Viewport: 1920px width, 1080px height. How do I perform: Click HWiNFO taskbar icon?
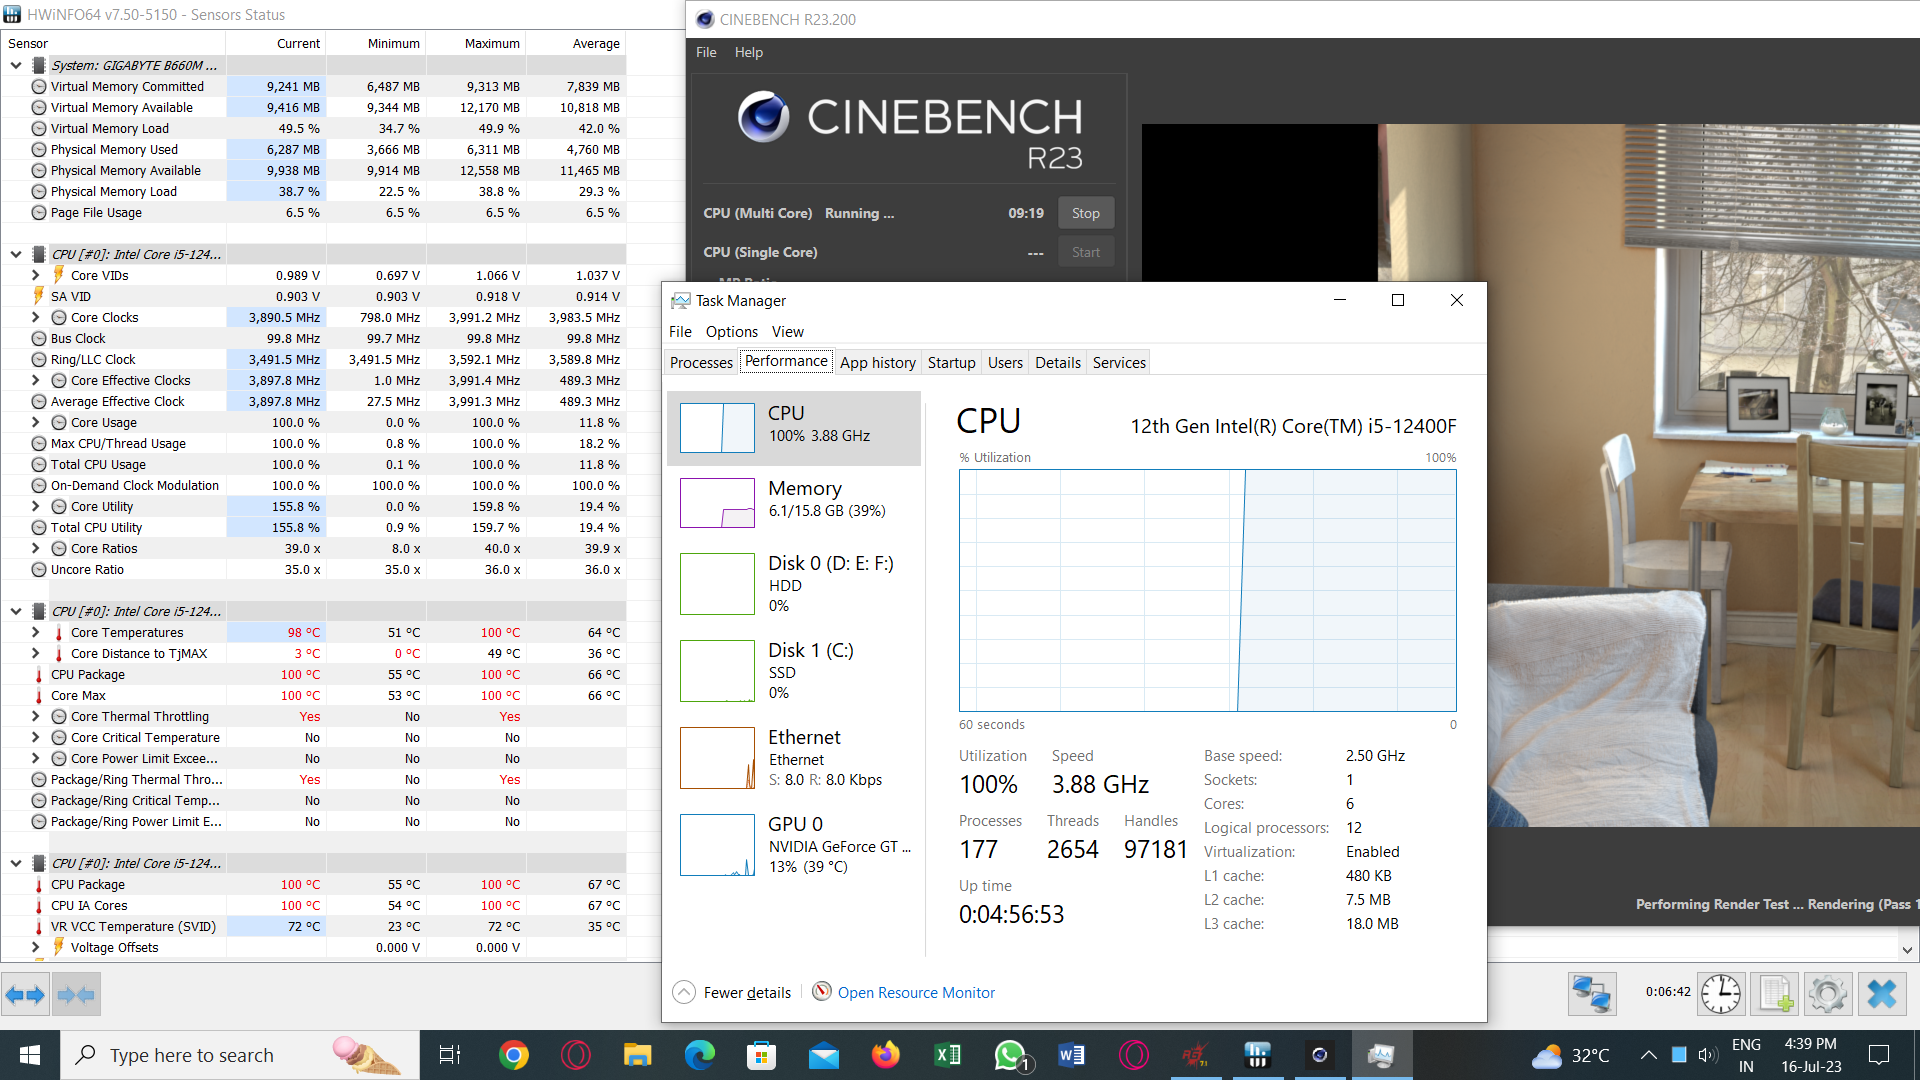[1257, 1055]
